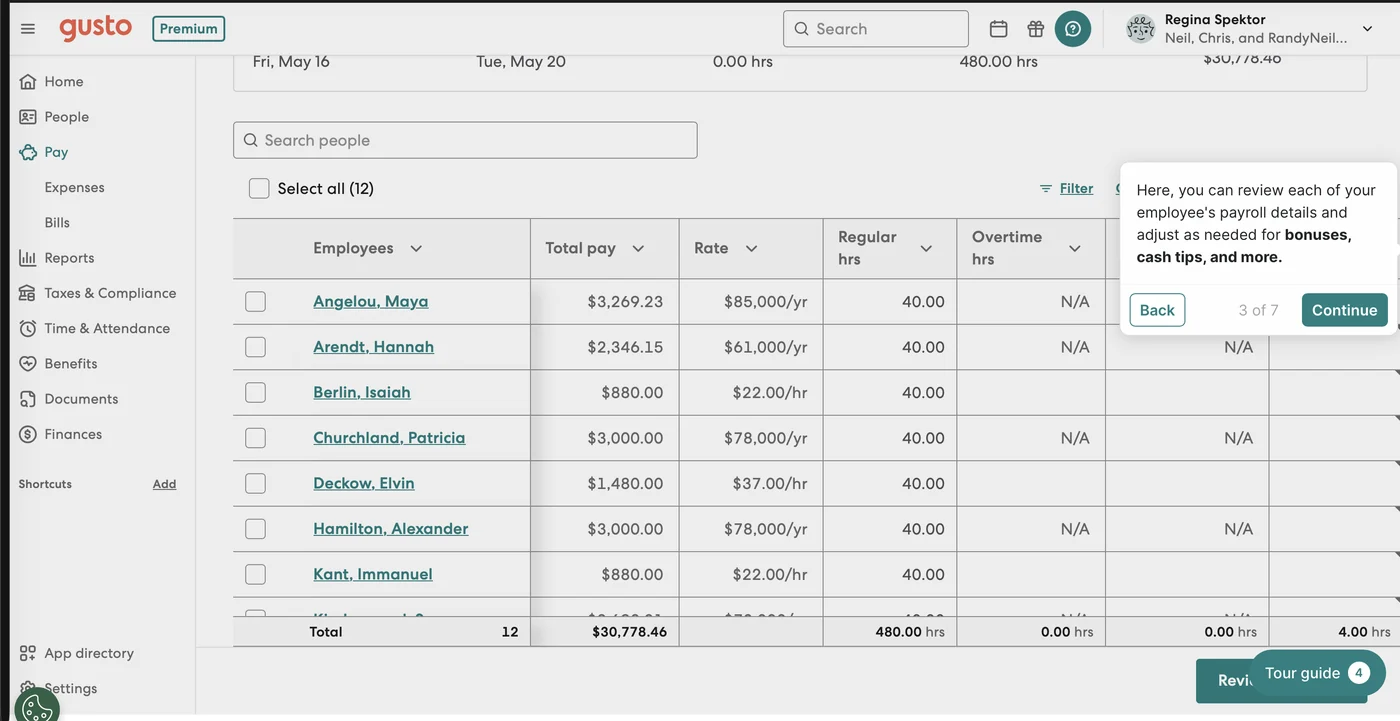Viewport: 1400px width, 721px height.
Task: Click the Taxes & Compliance building icon
Action: [28, 293]
